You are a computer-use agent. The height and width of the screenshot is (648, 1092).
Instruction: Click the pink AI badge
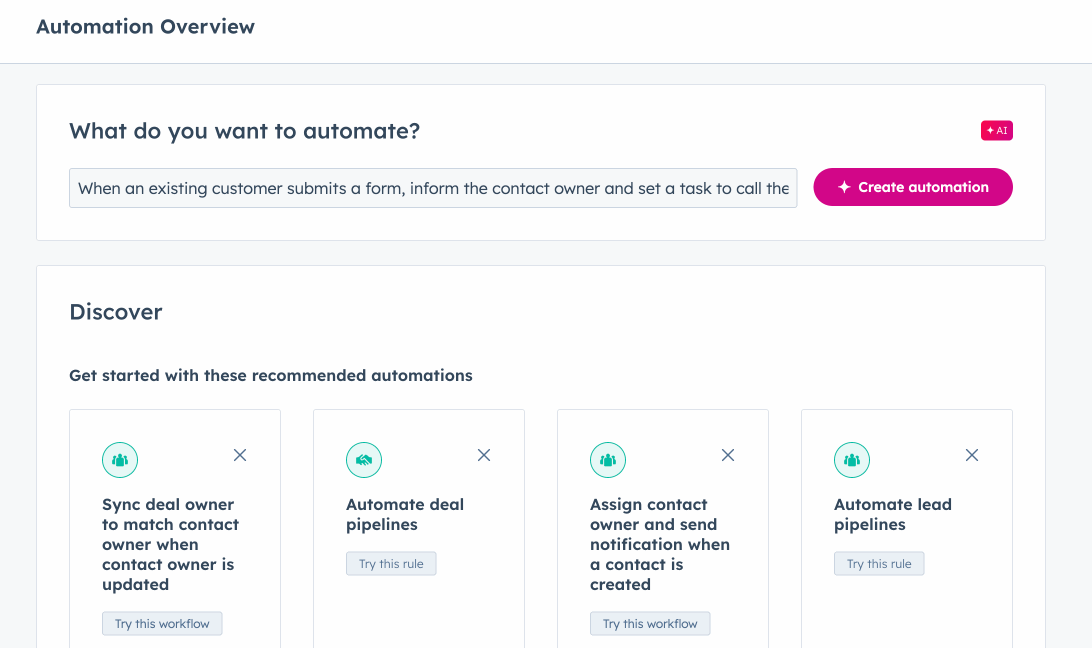[x=997, y=130]
